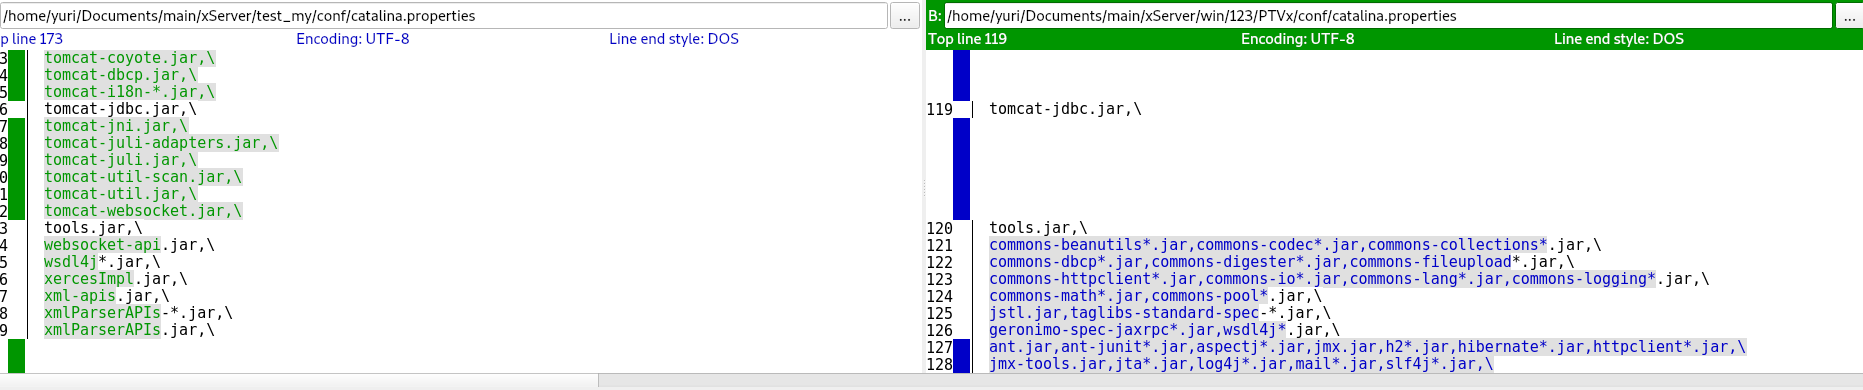
Task: Open file browser for left pane file
Action: click(x=904, y=16)
